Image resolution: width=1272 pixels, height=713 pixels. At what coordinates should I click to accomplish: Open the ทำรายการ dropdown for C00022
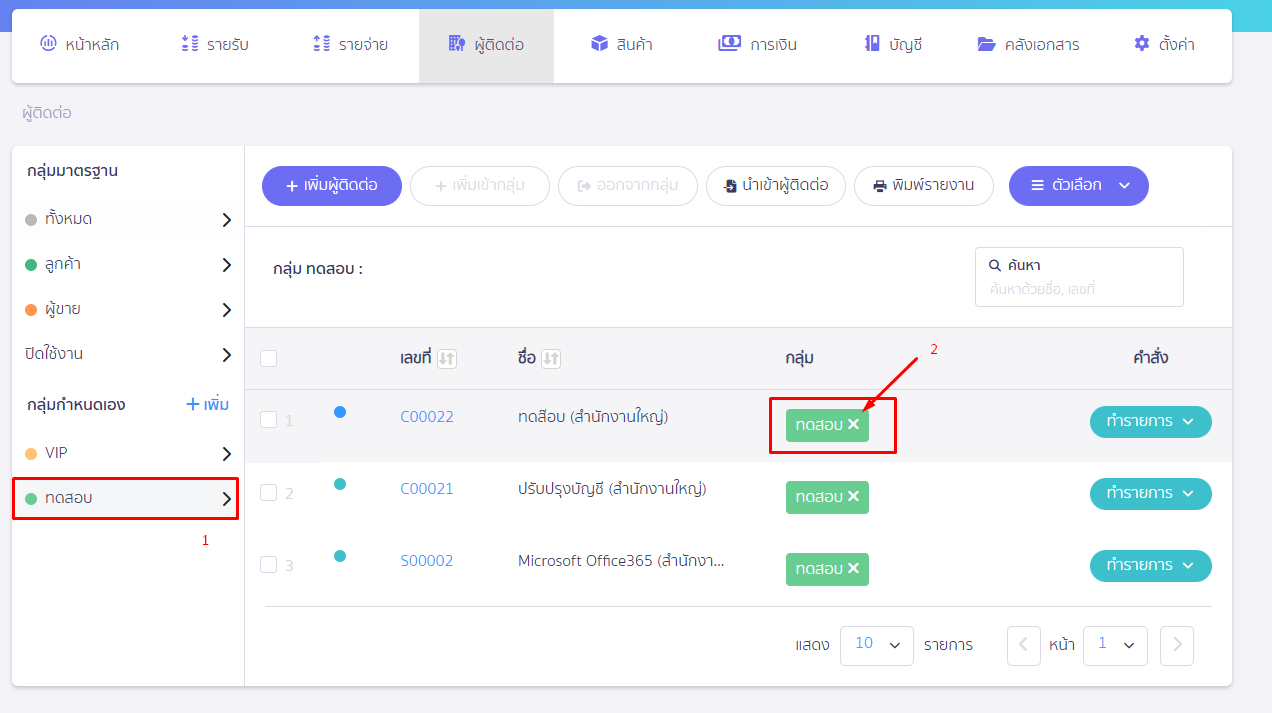1150,421
